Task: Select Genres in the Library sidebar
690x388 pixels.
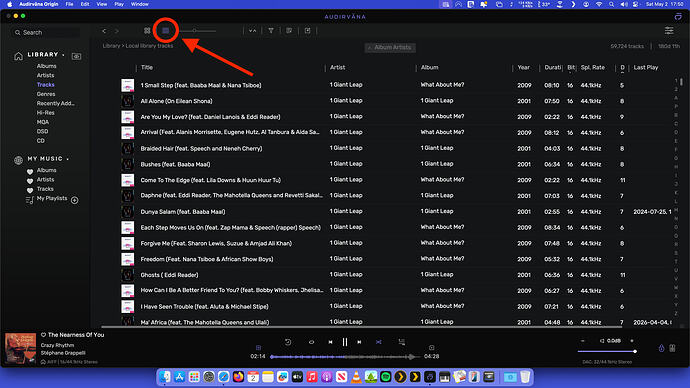Action: pos(46,94)
